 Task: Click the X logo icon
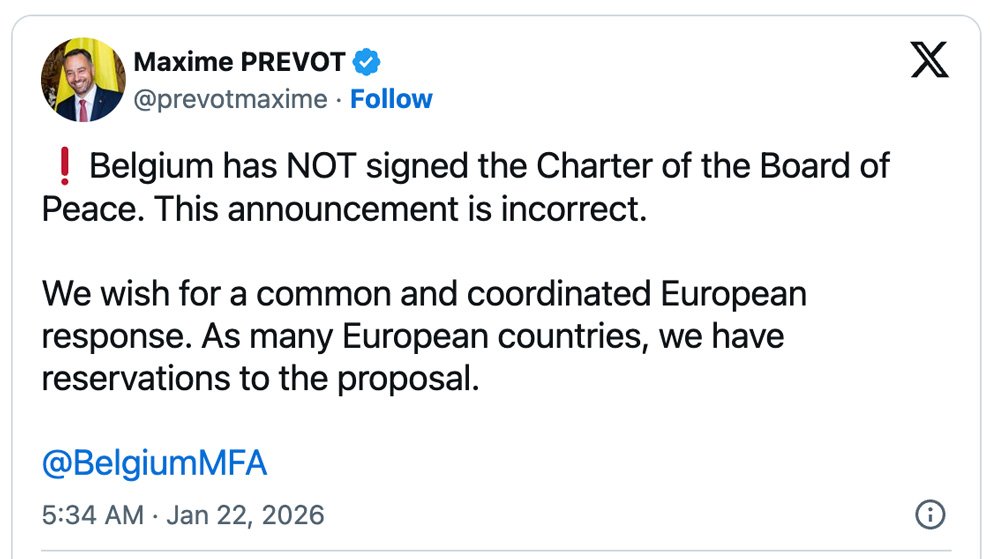click(x=930, y=61)
